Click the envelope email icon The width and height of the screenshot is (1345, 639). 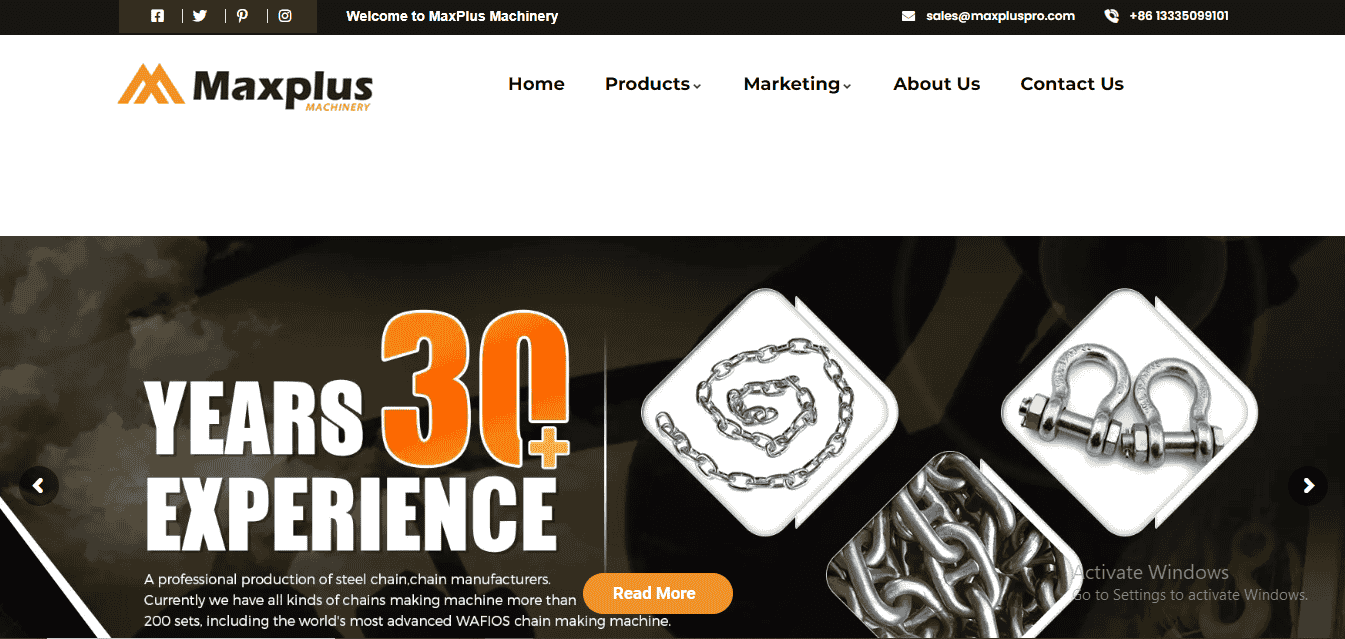coord(908,16)
